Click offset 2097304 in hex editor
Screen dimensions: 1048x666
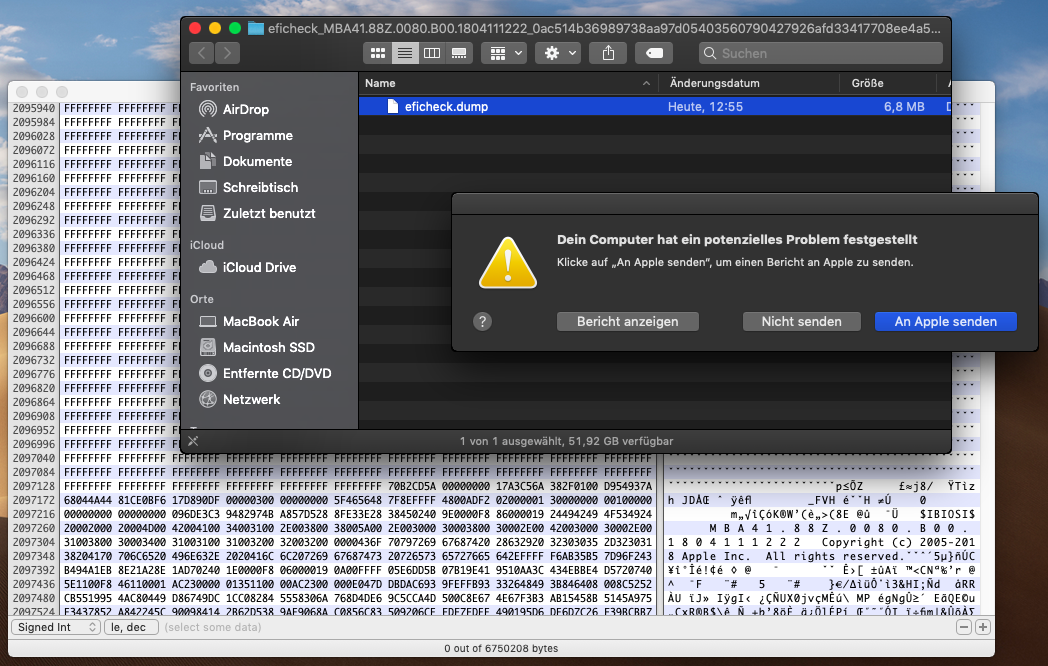[34, 542]
